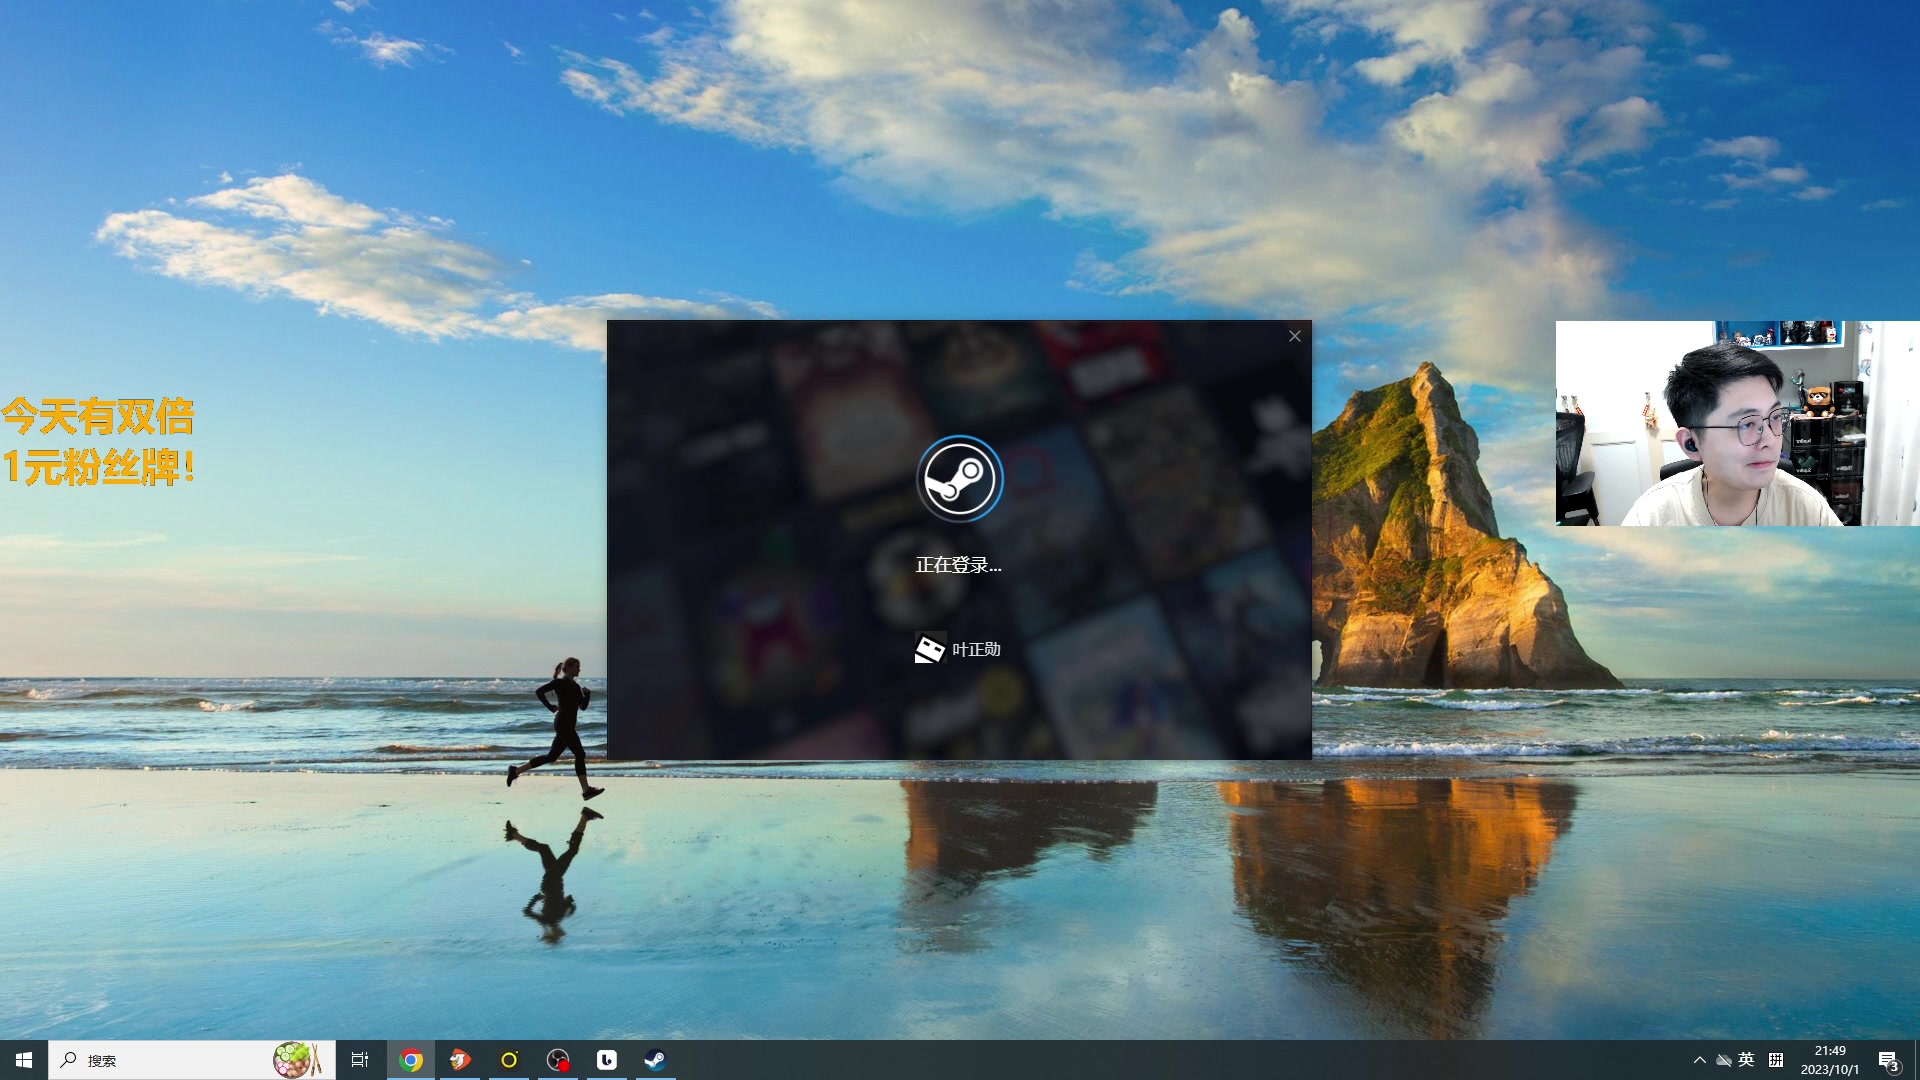This screenshot has height=1080, width=1920.
Task: Switch to OBS Studio on the taskbar
Action: (x=558, y=1060)
